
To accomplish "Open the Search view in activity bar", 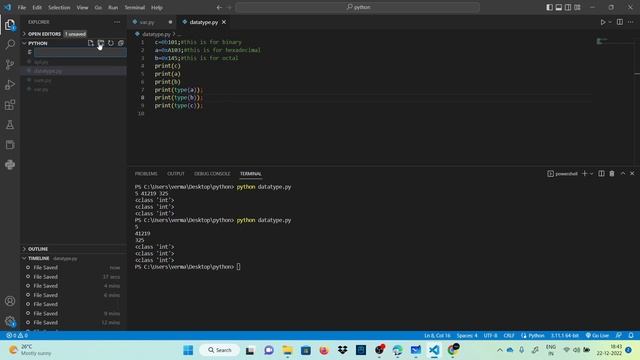I will pyautogui.click(x=10, y=44).
